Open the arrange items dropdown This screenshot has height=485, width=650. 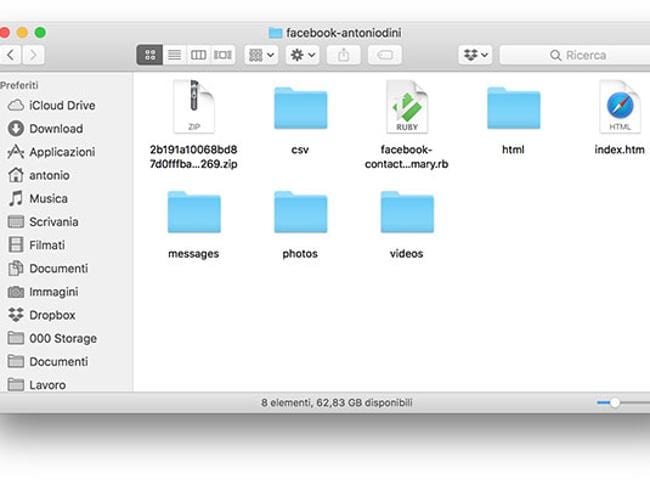point(260,55)
